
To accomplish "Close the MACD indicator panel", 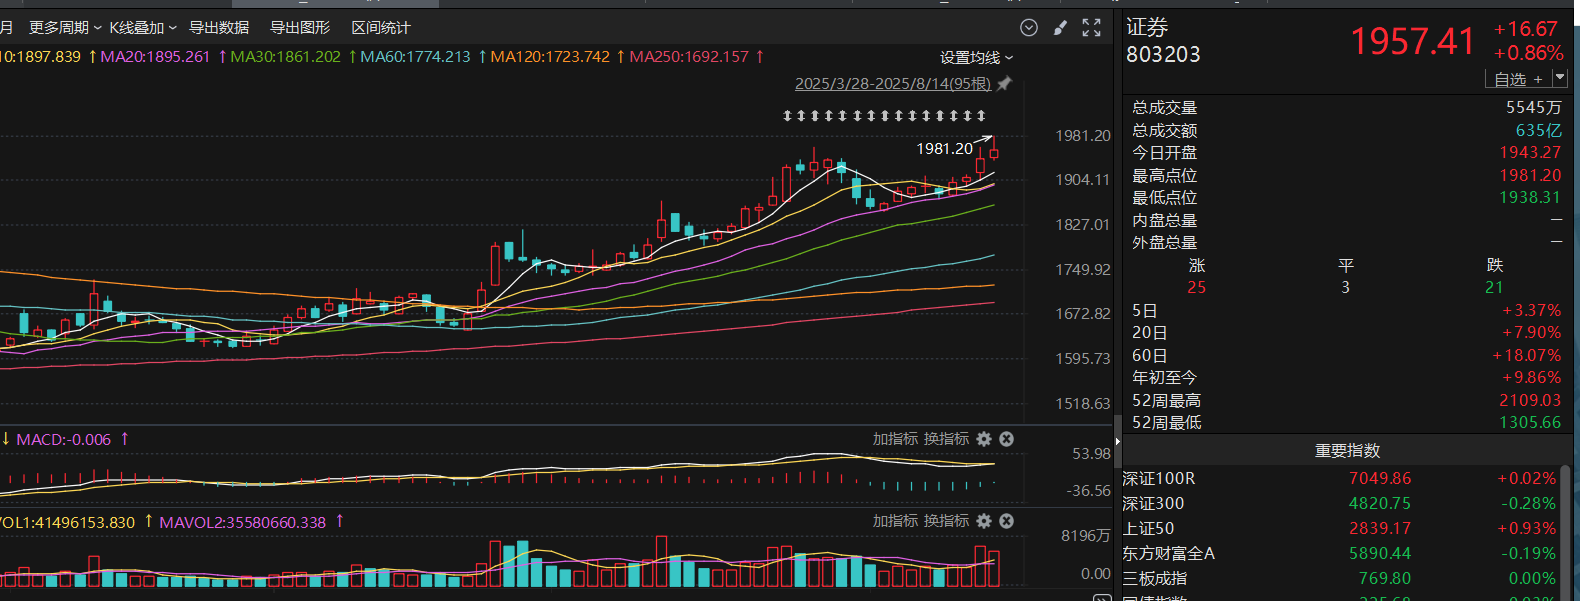I will click(1007, 439).
